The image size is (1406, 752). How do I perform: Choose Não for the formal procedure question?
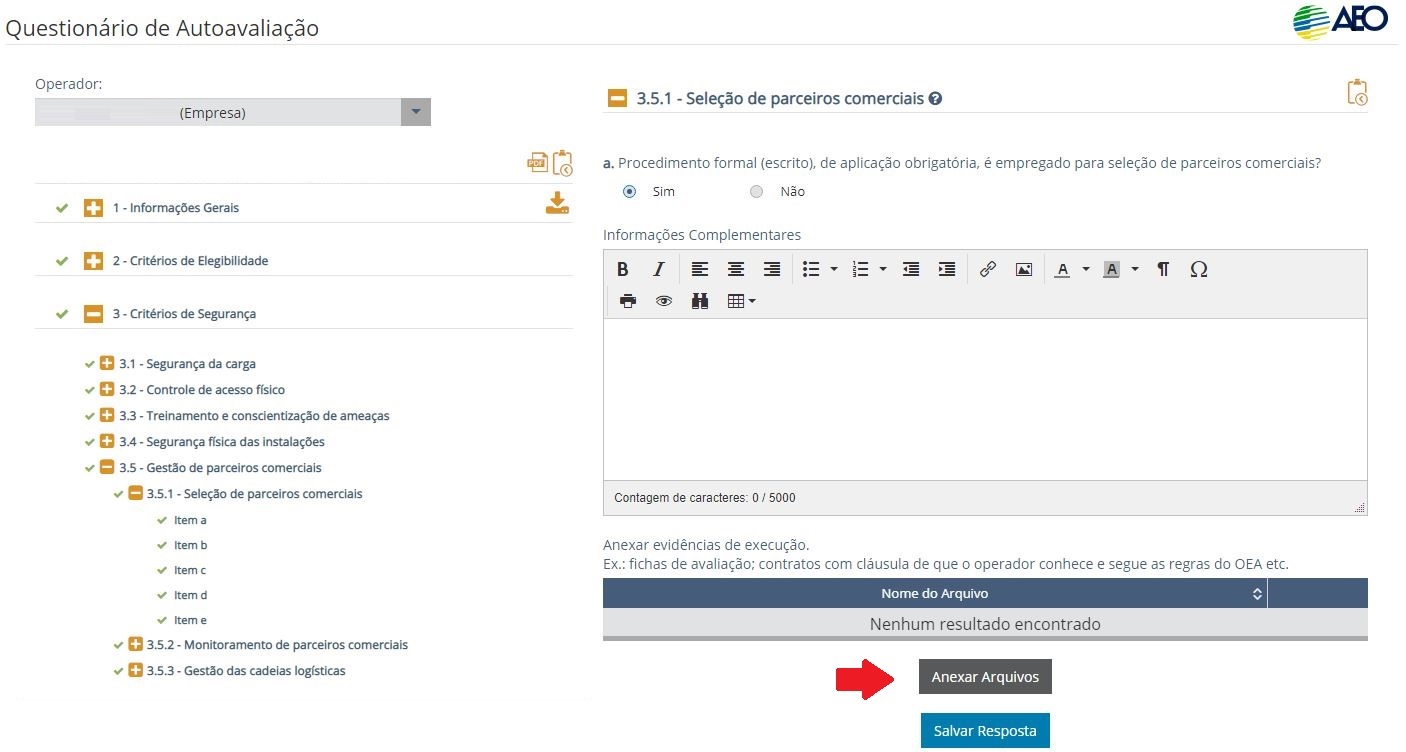756,191
